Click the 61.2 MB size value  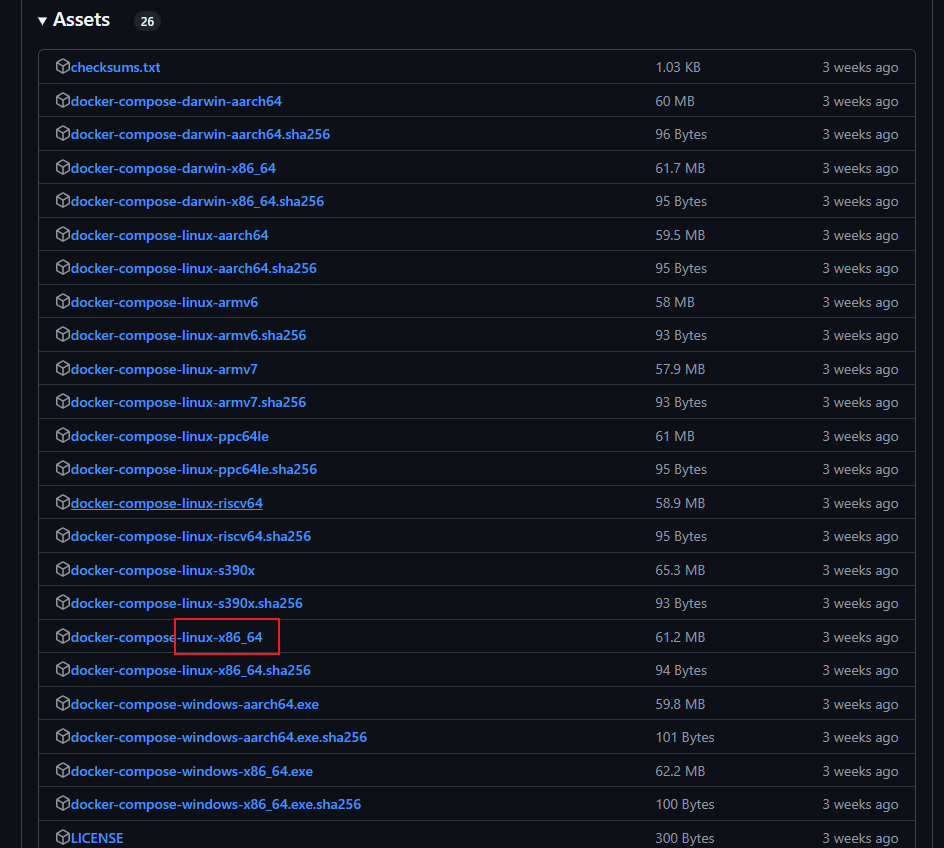click(x=680, y=637)
